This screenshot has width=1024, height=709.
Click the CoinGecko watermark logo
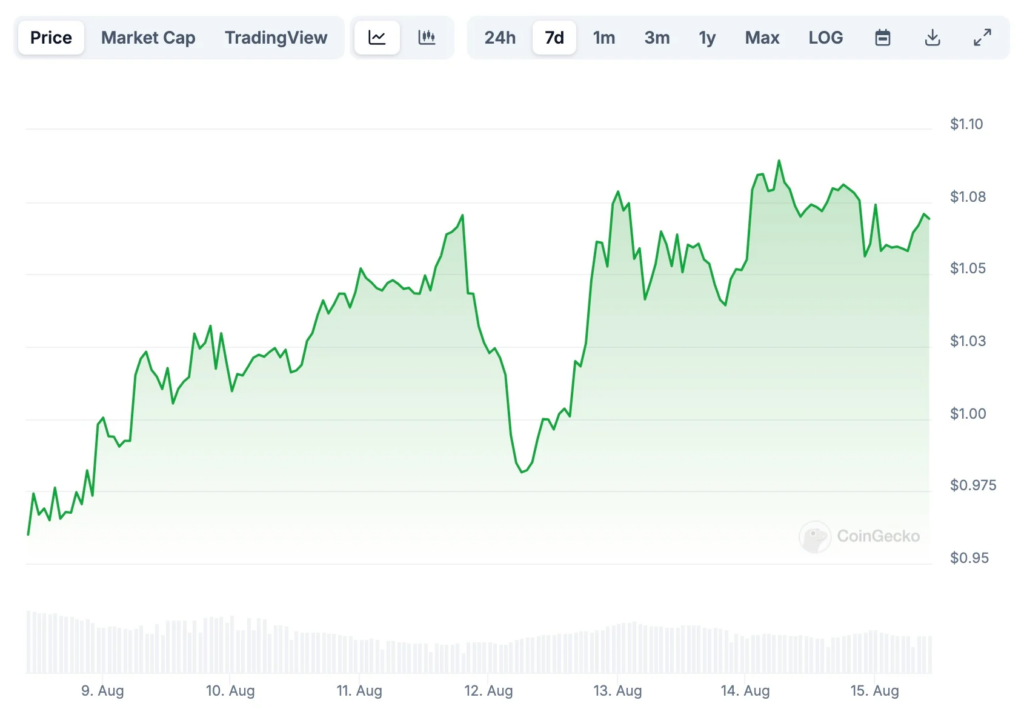(859, 536)
